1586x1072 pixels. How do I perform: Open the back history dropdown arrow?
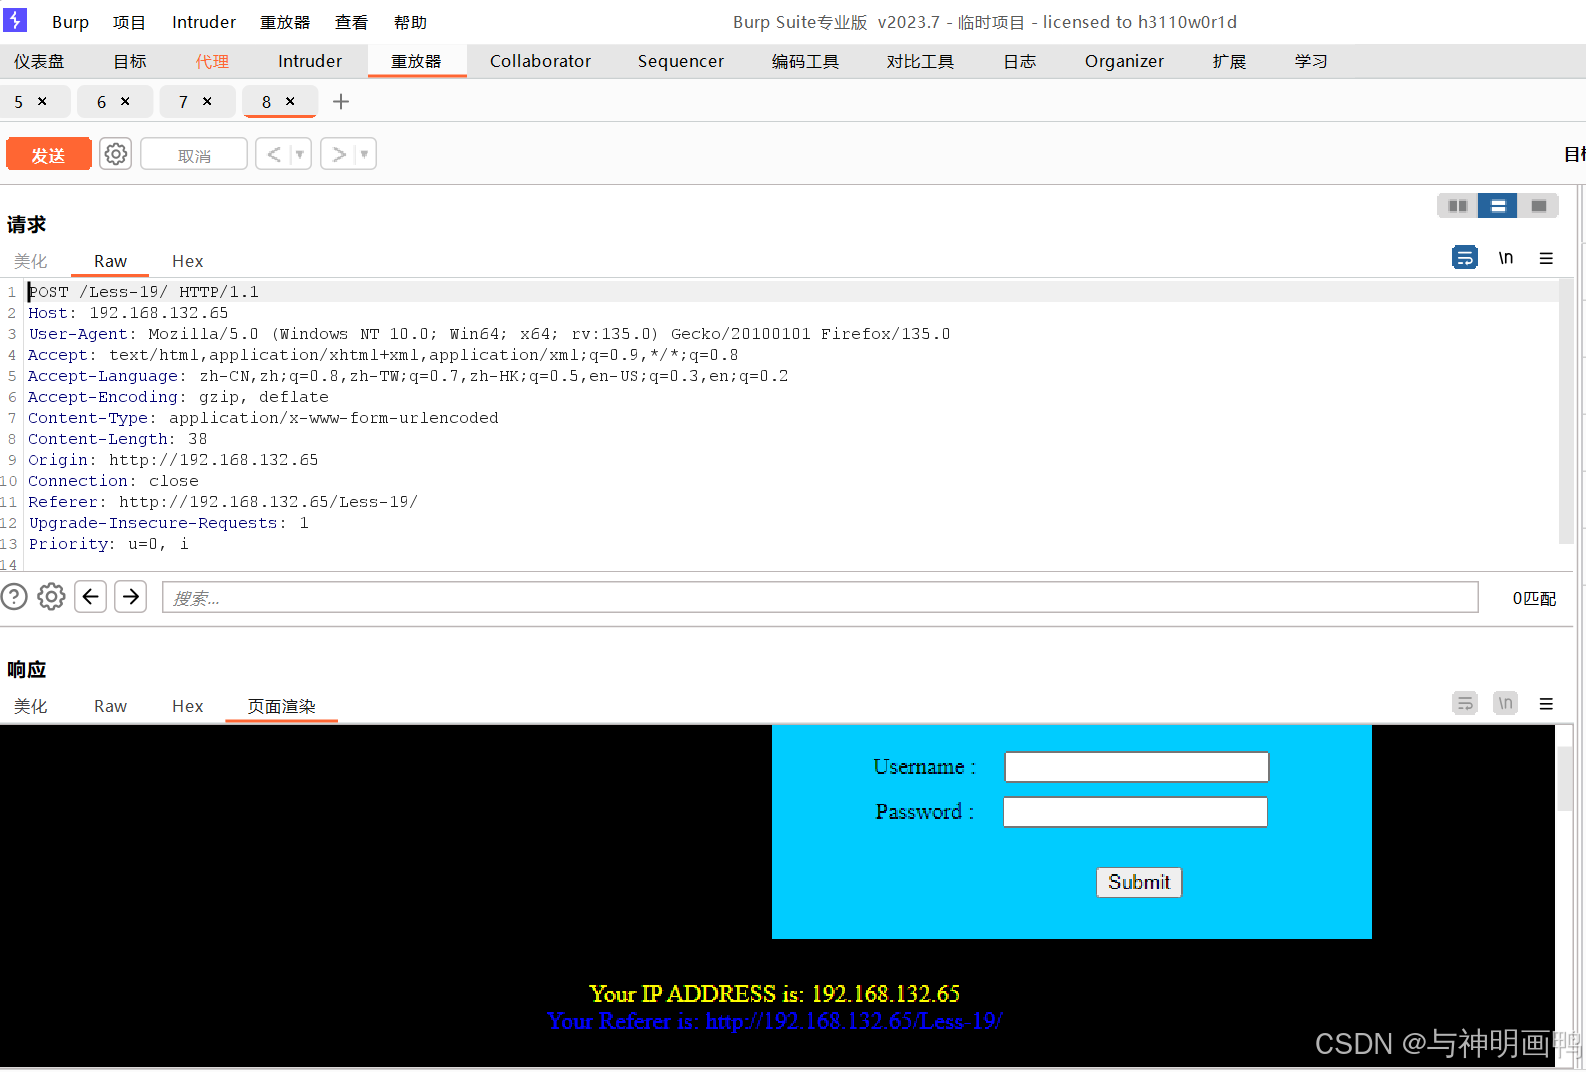(300, 154)
